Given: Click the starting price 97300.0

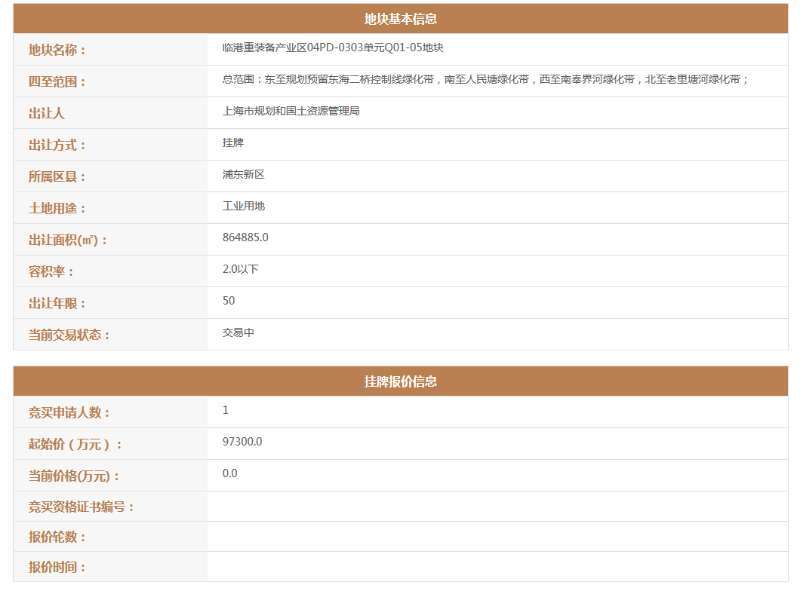Looking at the screenshot, I should (242, 441).
